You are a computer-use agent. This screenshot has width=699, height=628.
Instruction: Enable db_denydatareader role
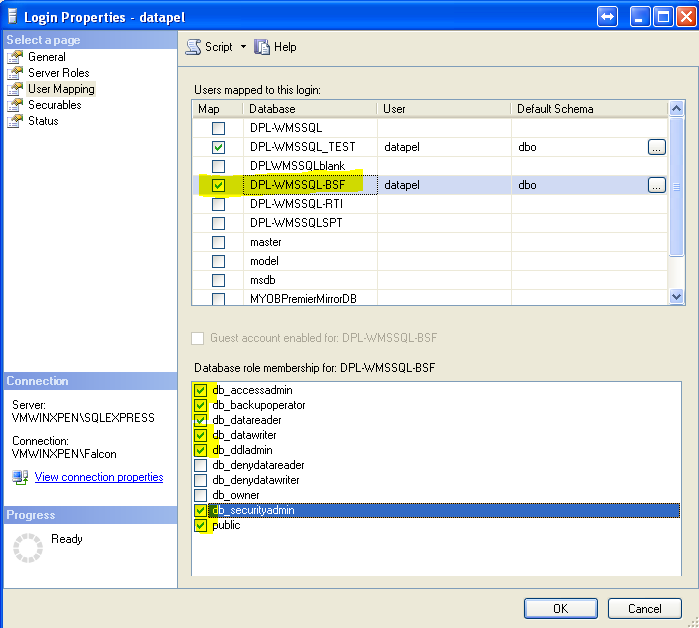coord(201,465)
